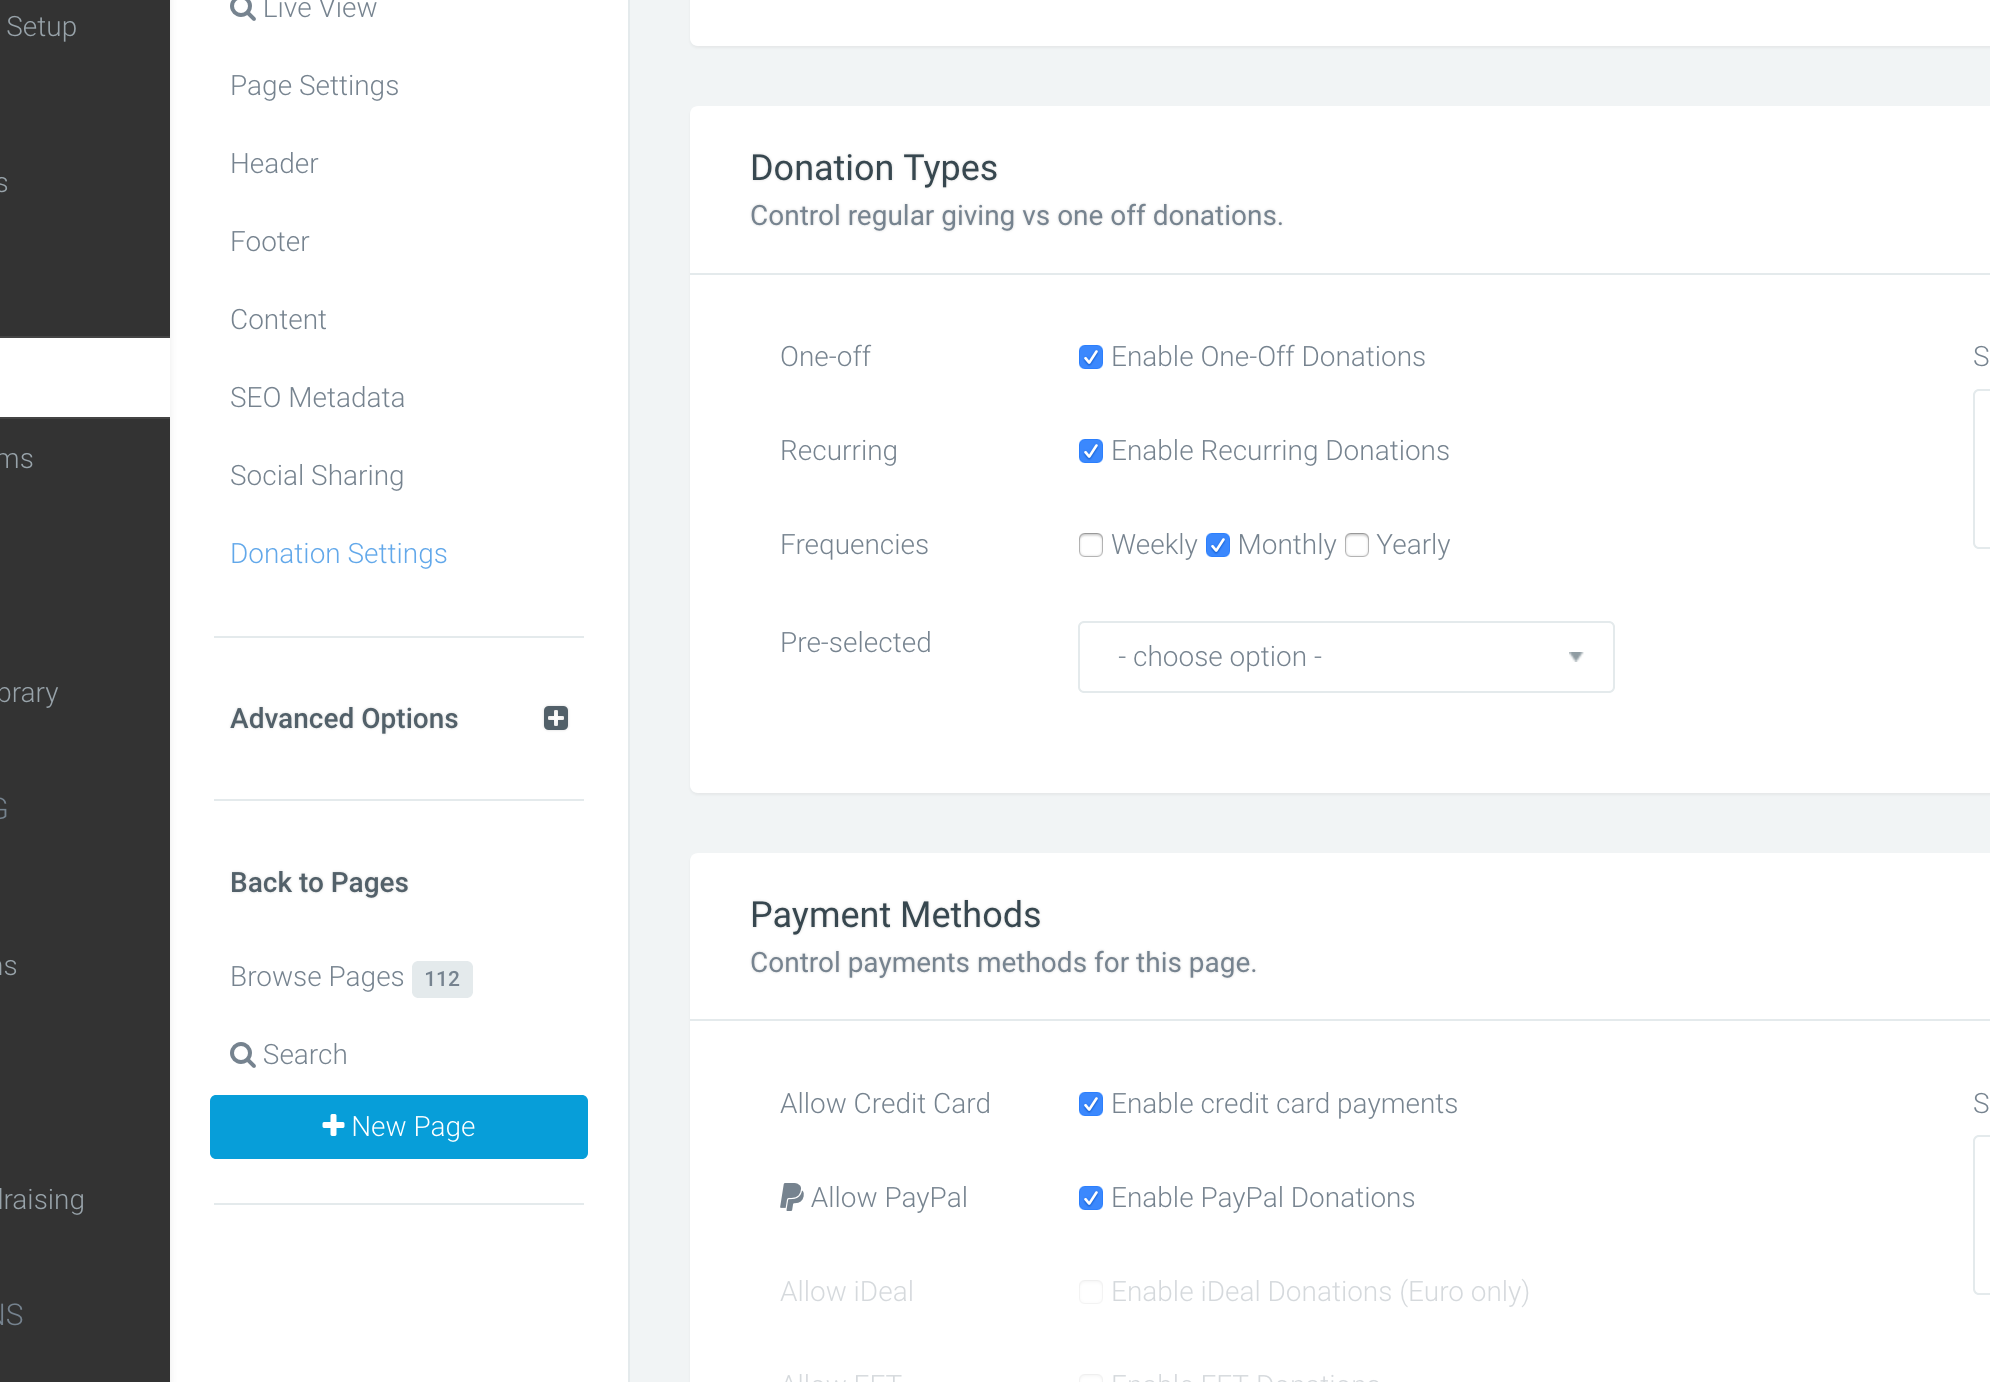Click the plus icon inside the New Page button
This screenshot has height=1382, width=1990.
click(333, 1126)
